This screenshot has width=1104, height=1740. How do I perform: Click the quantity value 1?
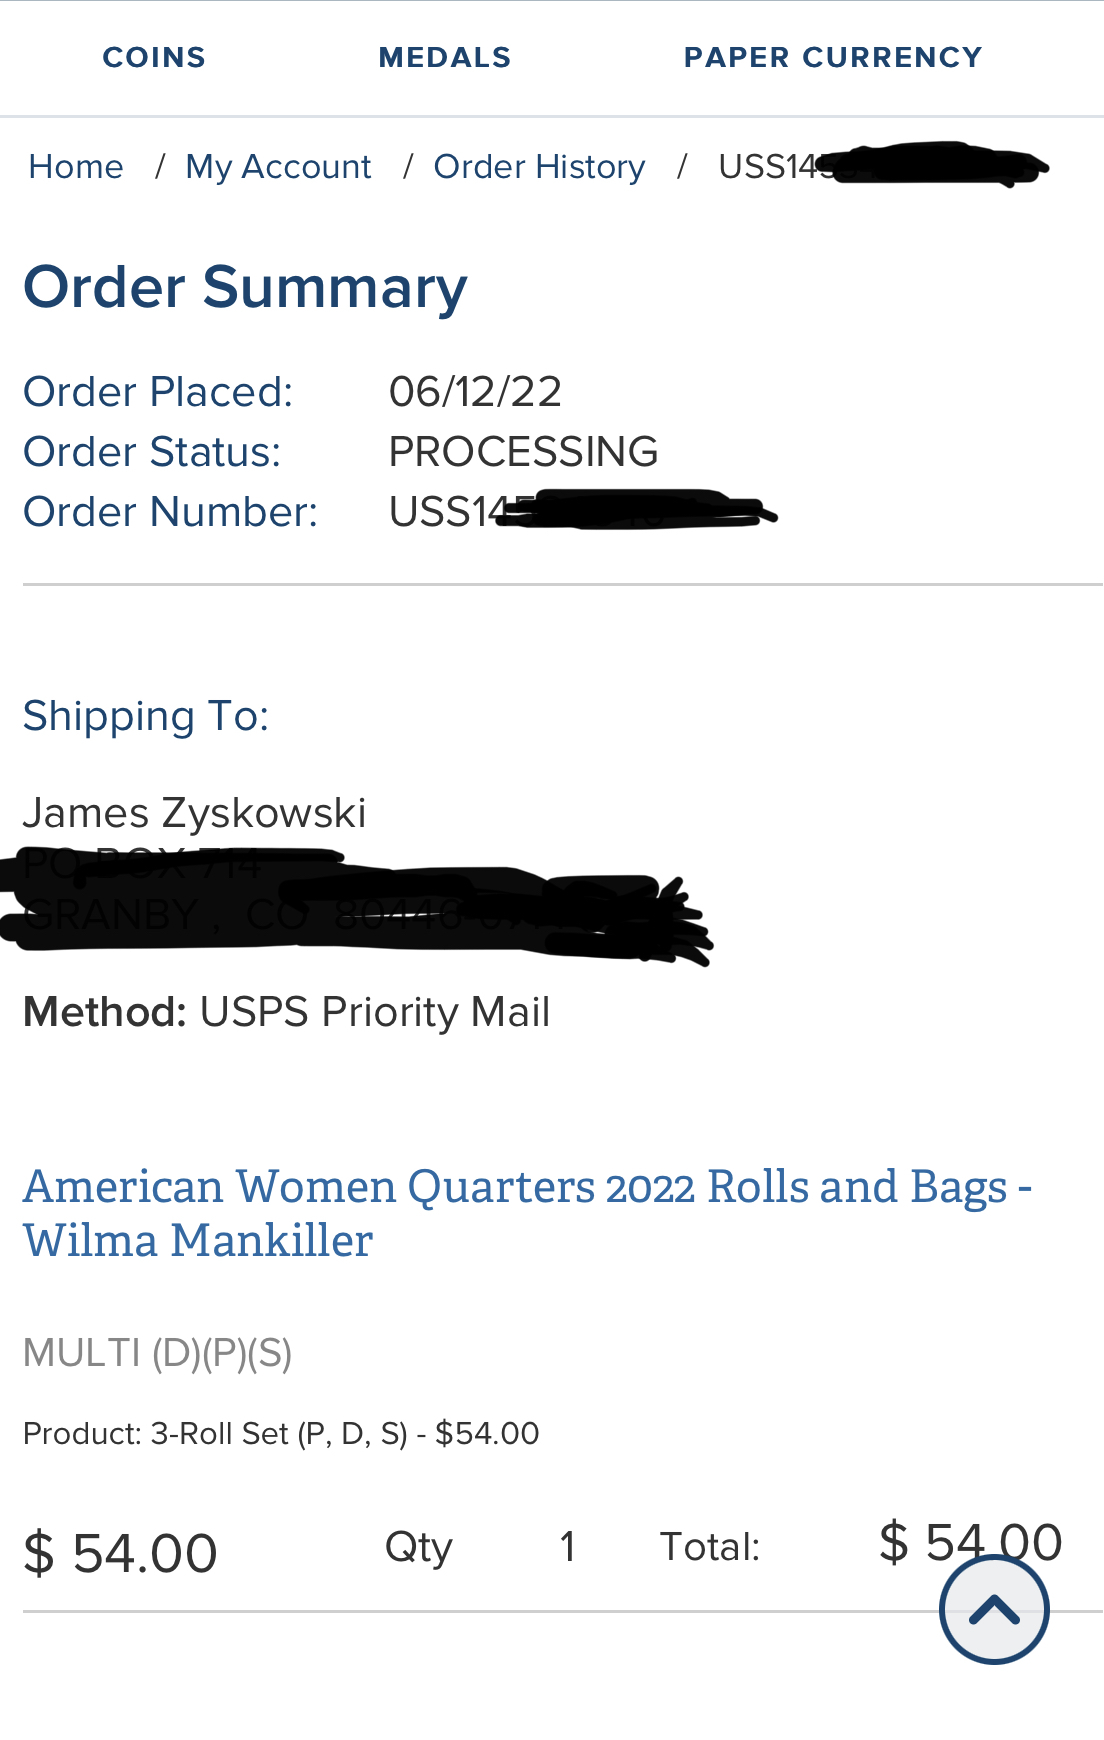tap(567, 1547)
